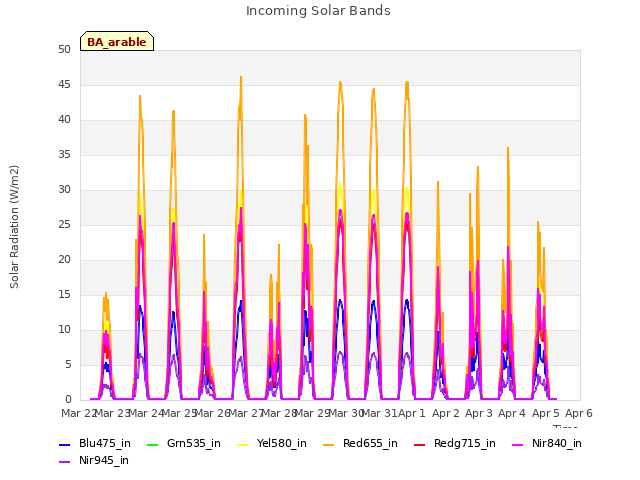The height and width of the screenshot is (480, 640).
Task: Select the Redg715_in legend label
Action: click(465, 444)
